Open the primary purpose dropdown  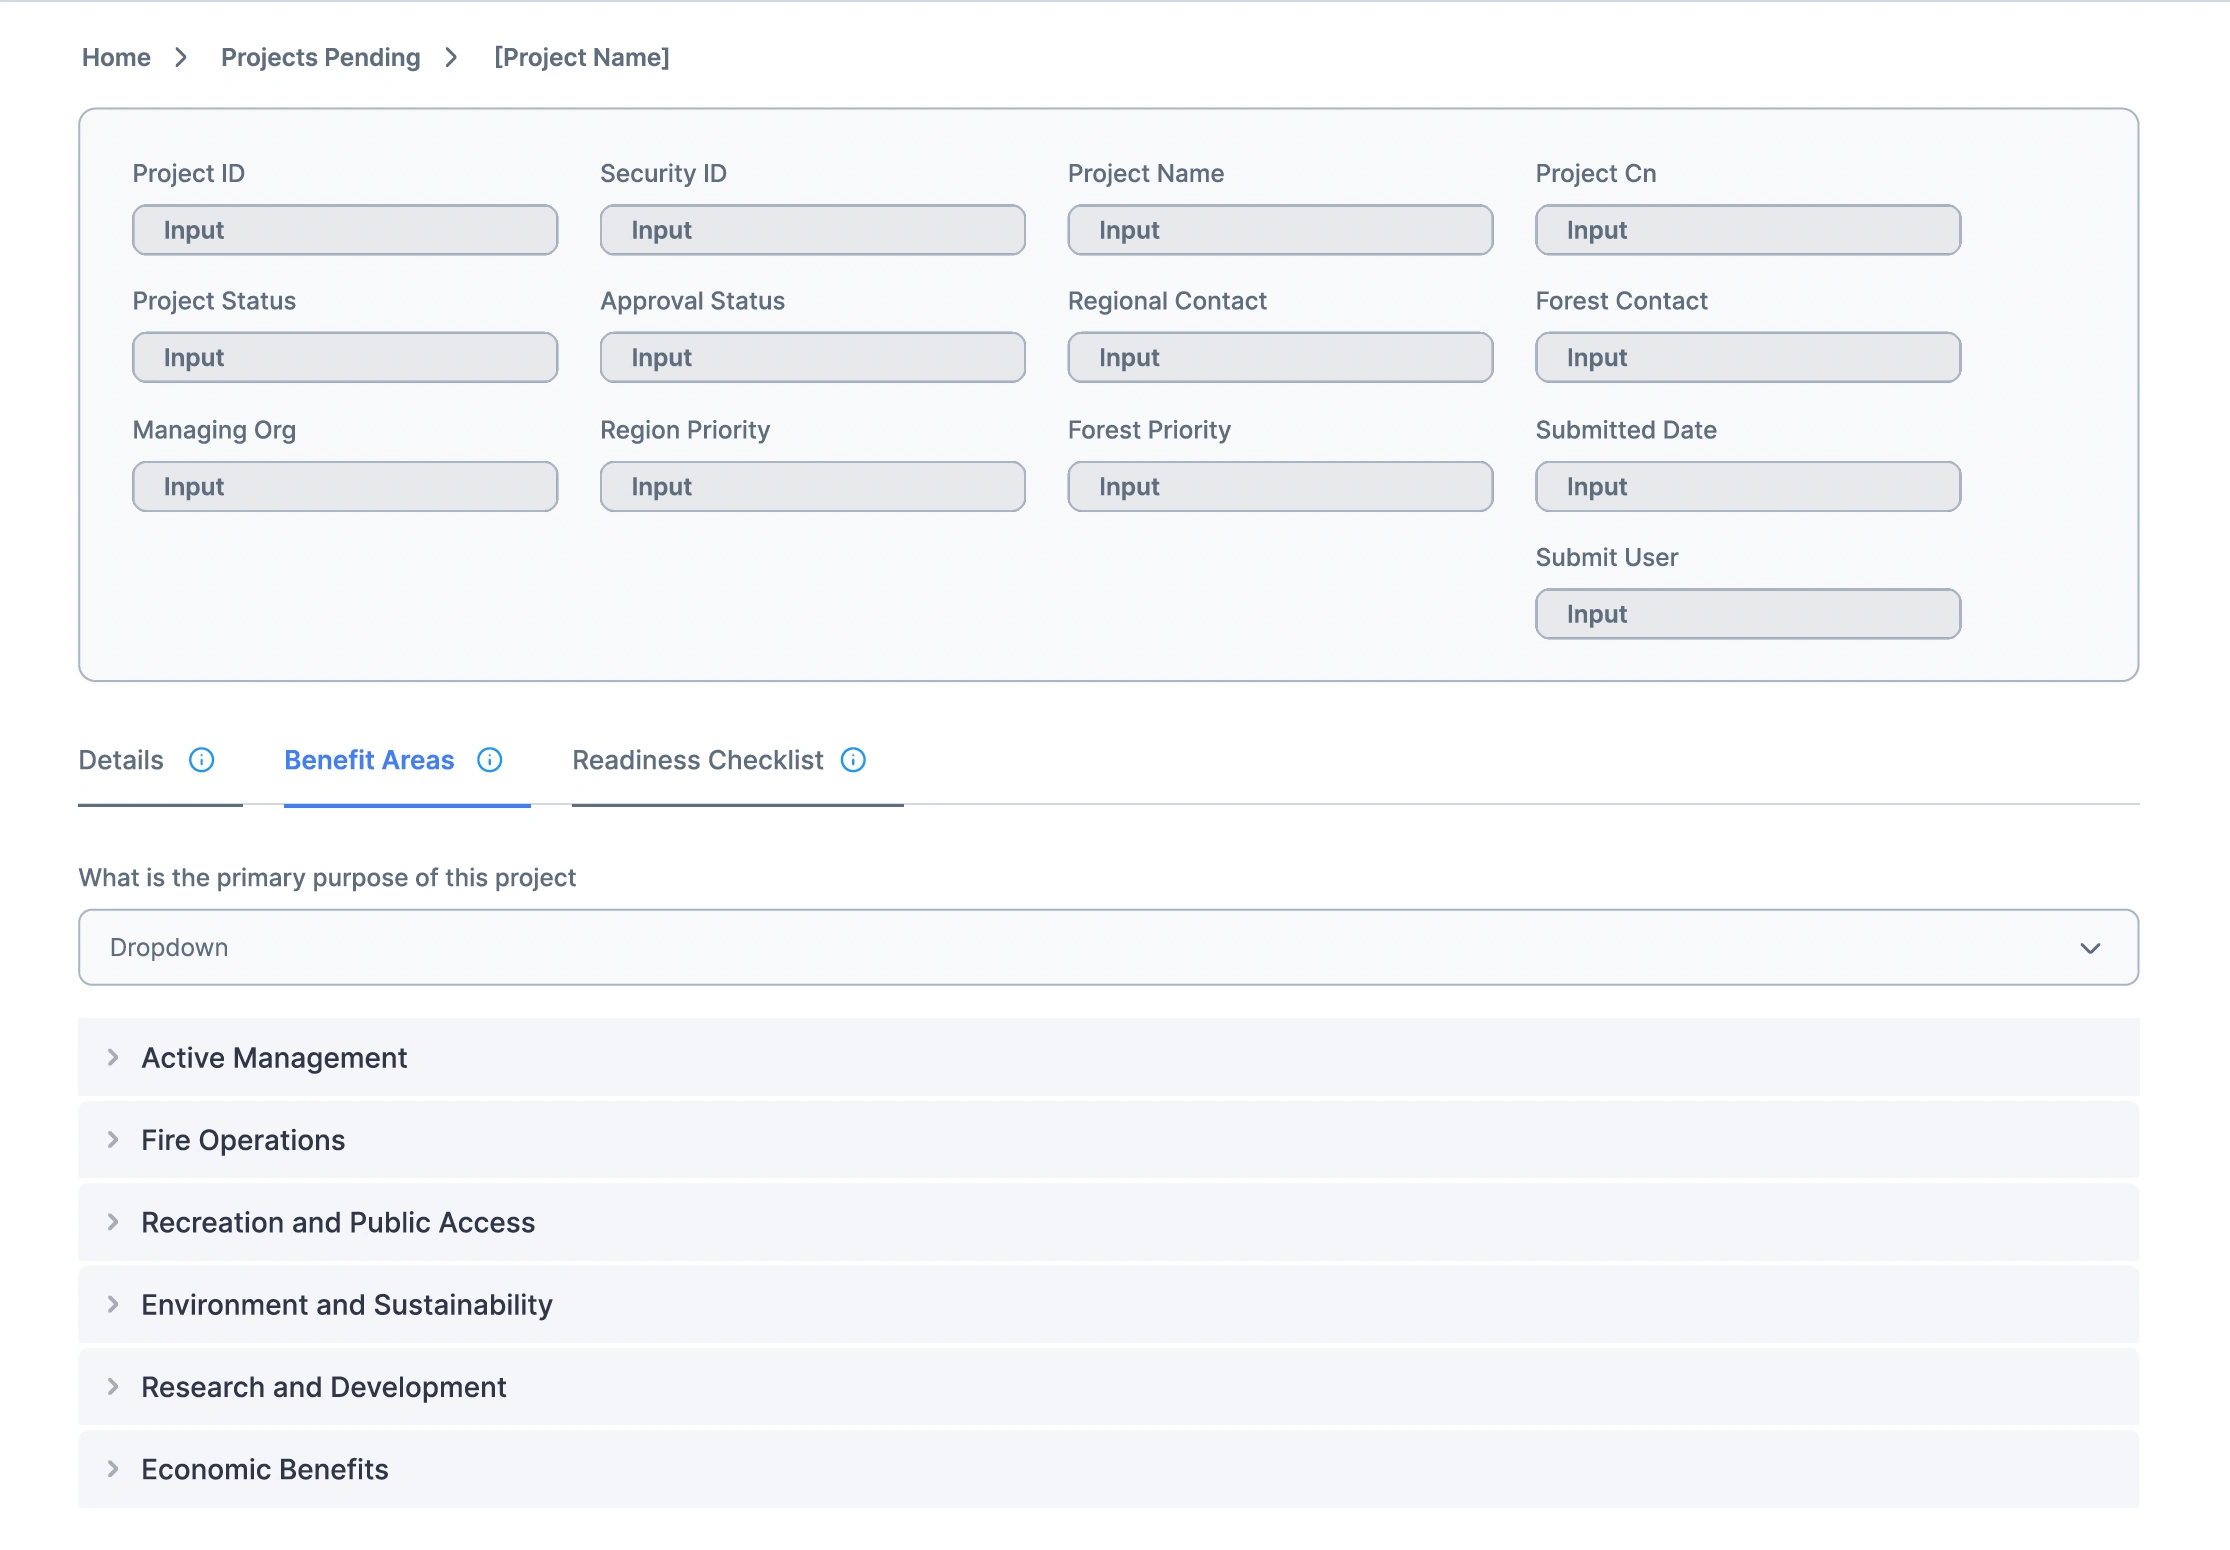[1108, 947]
